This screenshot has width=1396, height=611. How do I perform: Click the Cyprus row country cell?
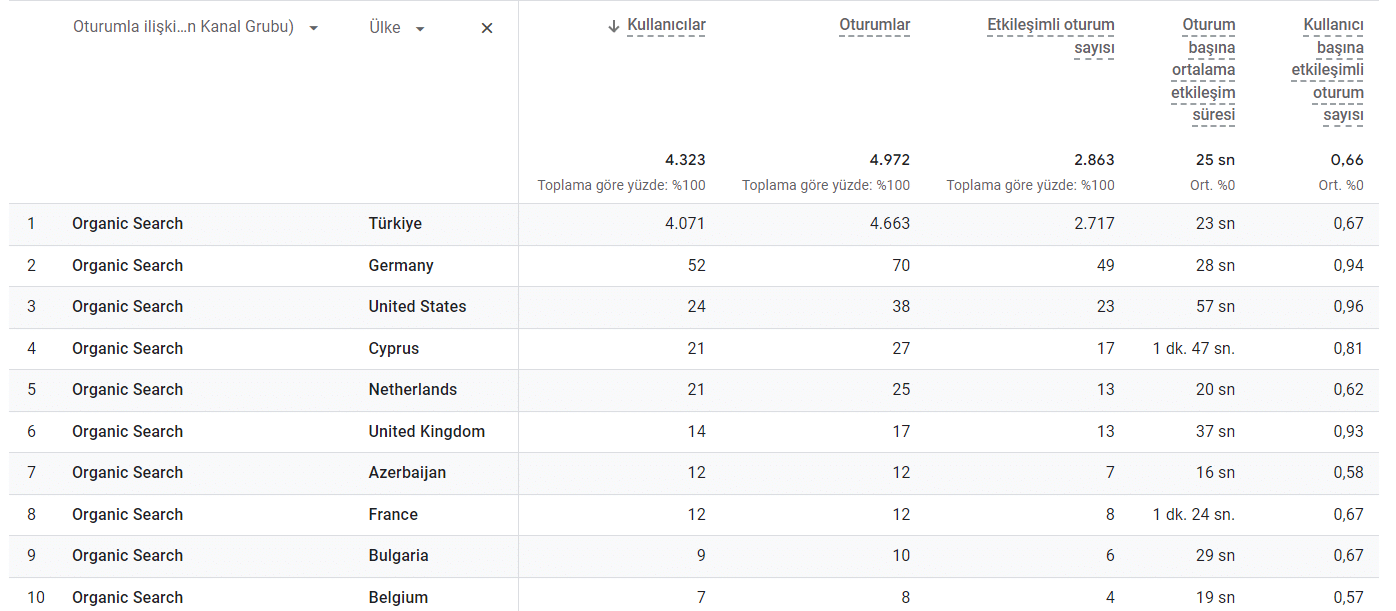394,349
